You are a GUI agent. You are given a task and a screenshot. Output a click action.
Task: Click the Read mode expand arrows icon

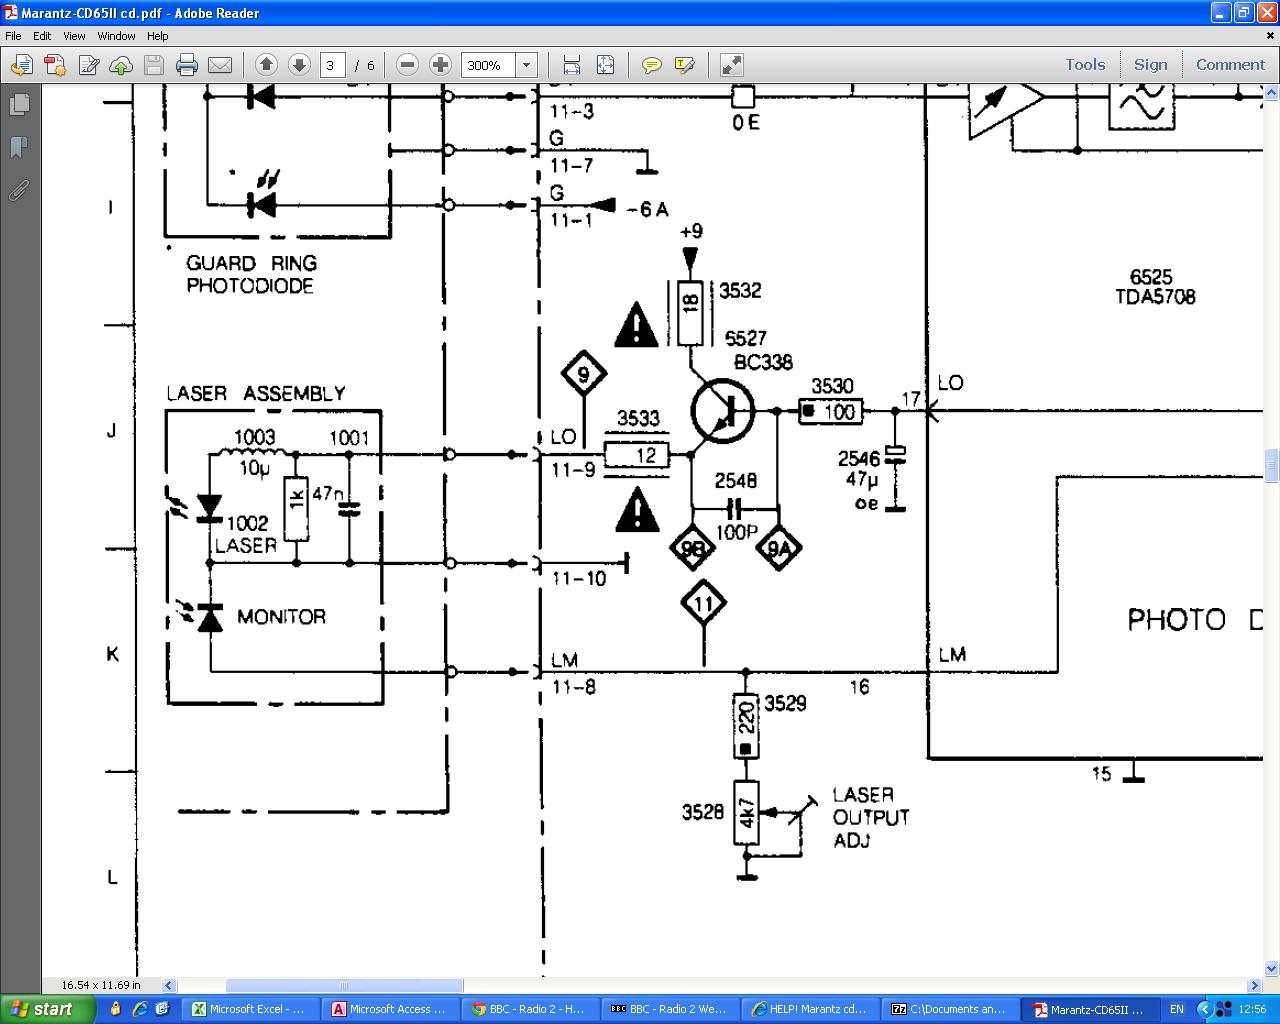[x=732, y=65]
